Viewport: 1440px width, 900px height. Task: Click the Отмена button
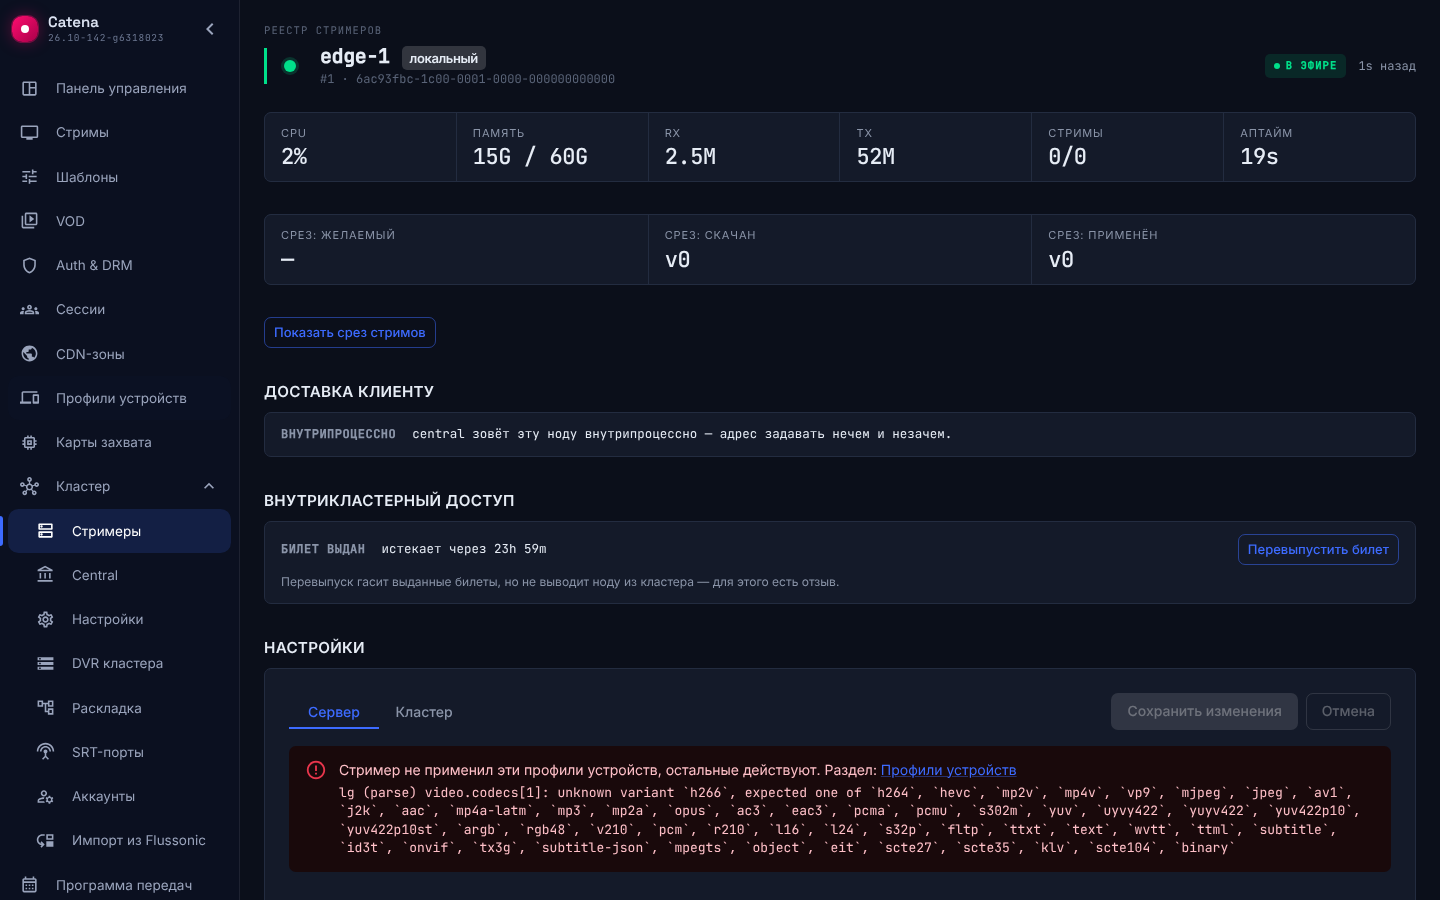click(x=1348, y=711)
